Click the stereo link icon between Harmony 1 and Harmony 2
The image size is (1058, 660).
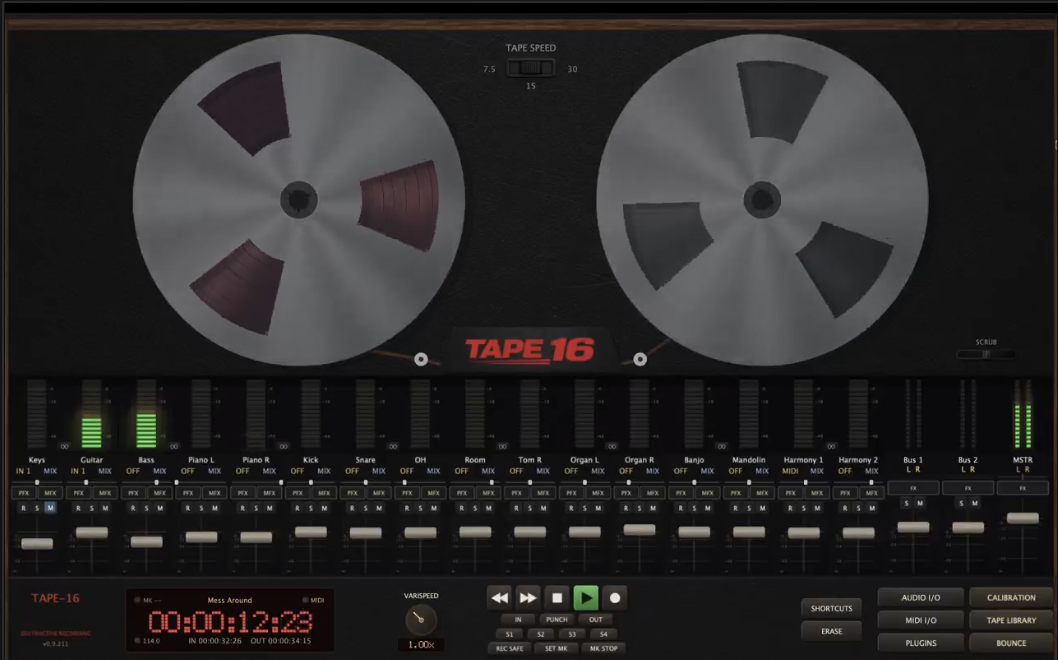(x=831, y=446)
